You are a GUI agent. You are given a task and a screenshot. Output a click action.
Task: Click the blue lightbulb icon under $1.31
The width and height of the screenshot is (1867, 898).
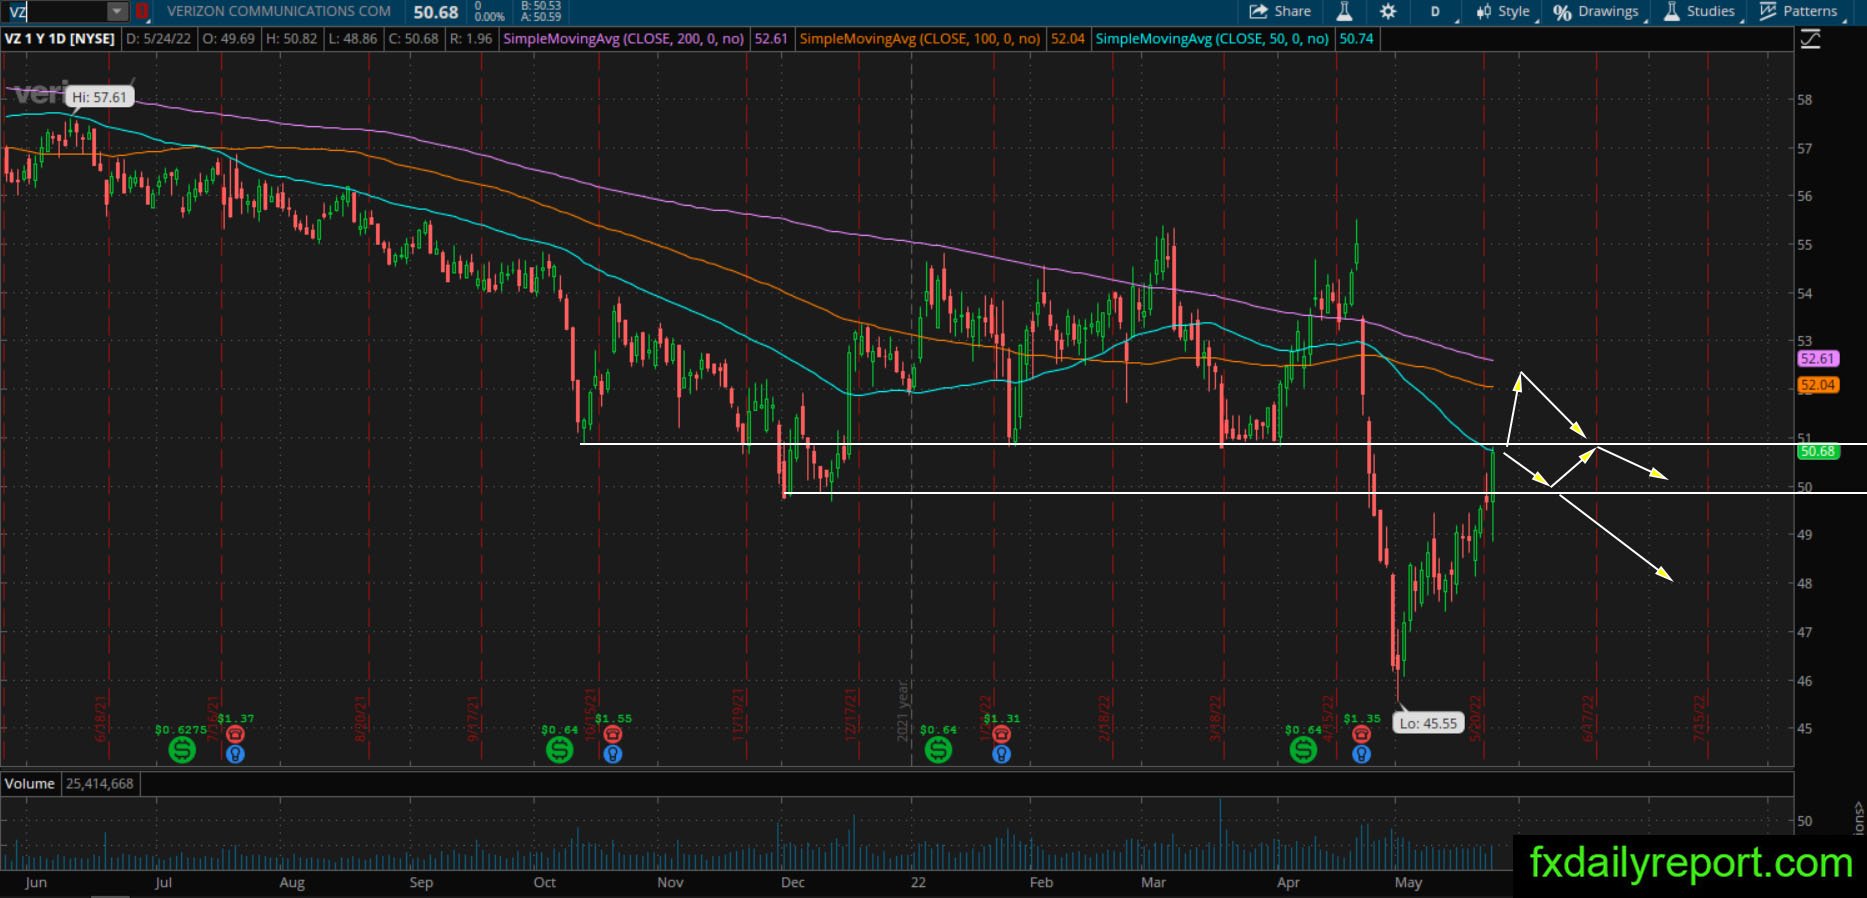click(1001, 754)
